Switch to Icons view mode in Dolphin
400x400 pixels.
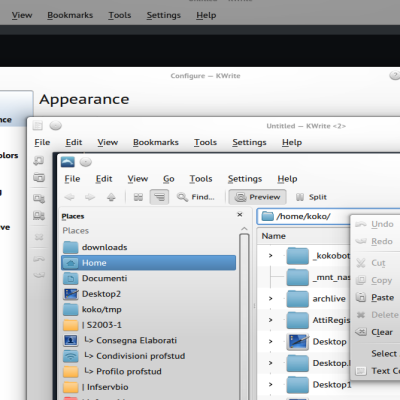138,197
